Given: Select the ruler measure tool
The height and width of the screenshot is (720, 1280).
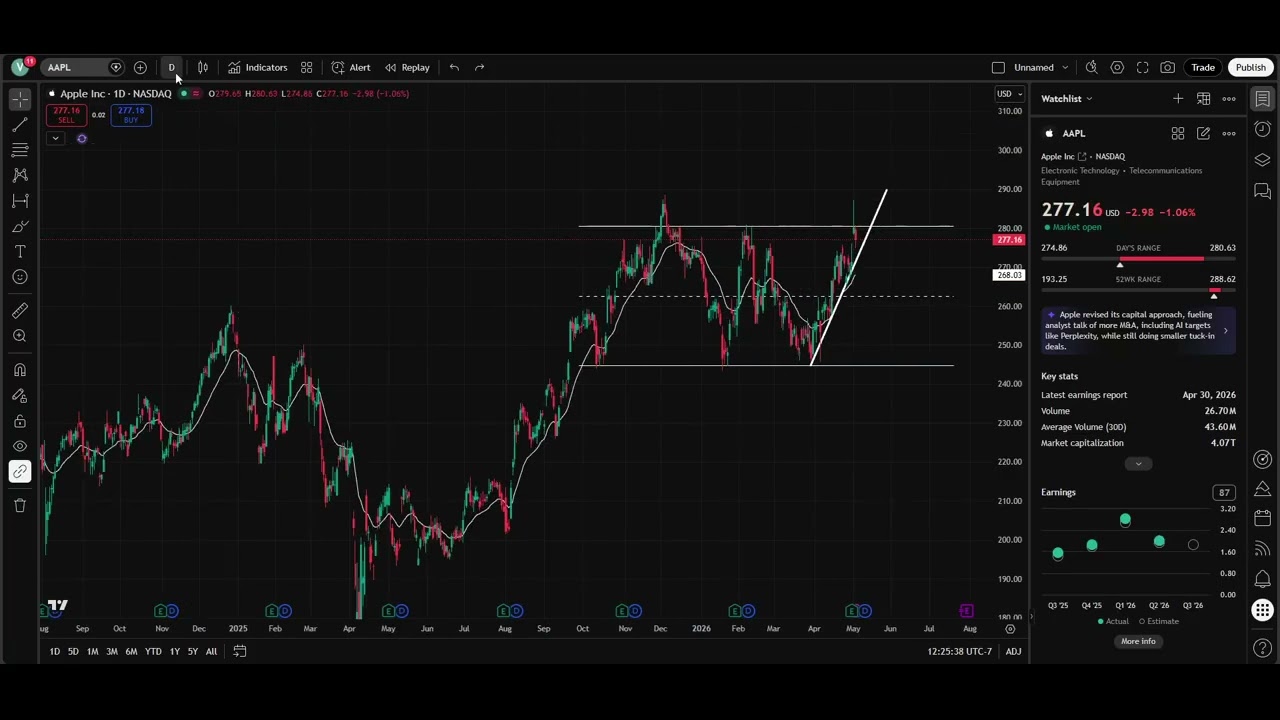Looking at the screenshot, I should click(x=20, y=311).
